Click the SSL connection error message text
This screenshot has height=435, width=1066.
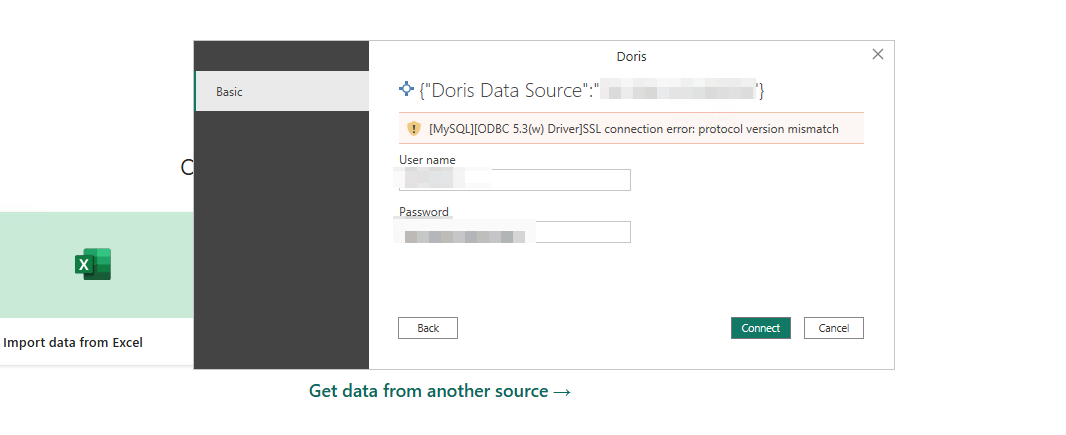[634, 129]
